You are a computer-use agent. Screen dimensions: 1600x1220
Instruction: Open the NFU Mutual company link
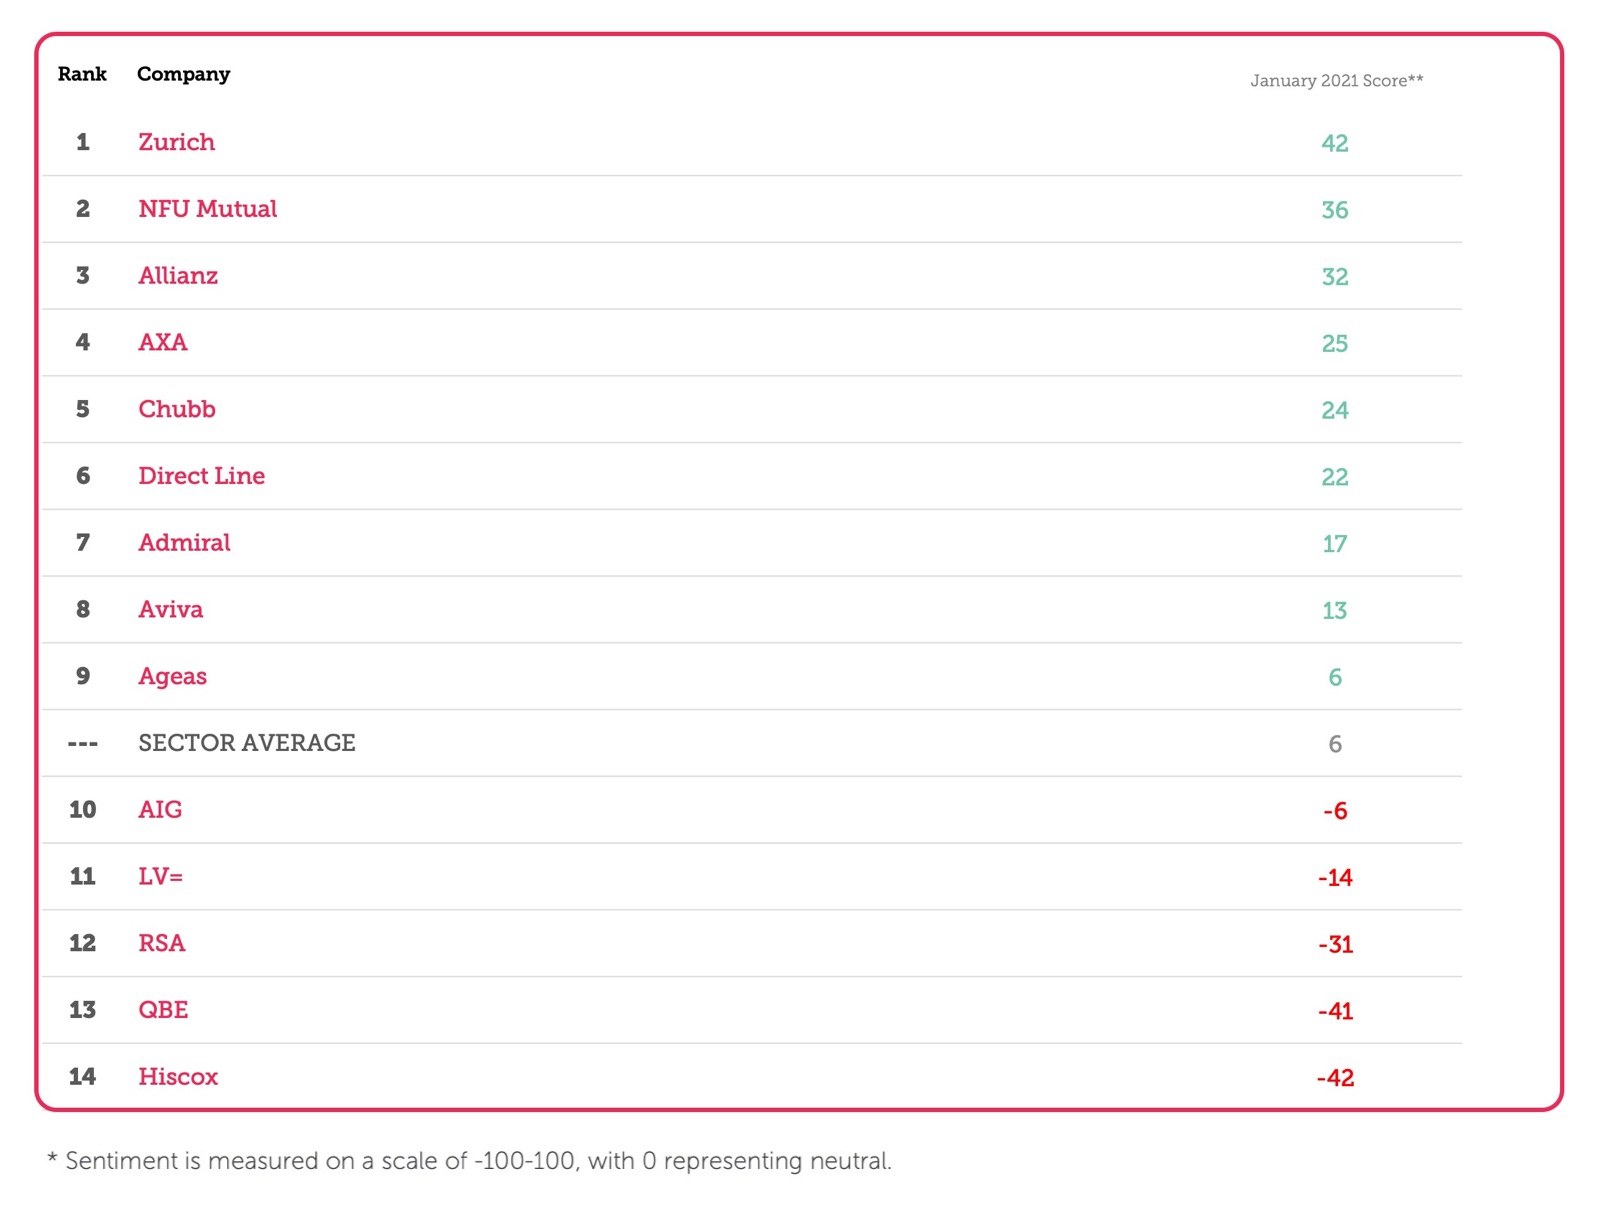(x=207, y=209)
